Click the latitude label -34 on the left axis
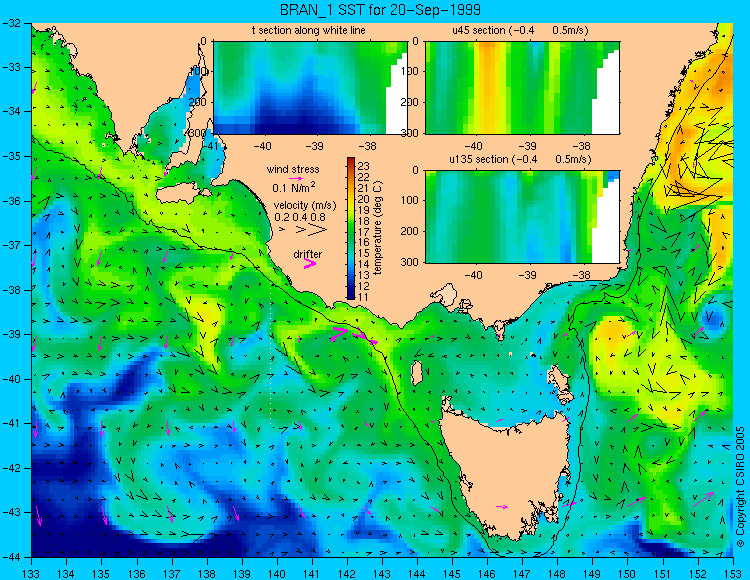This screenshot has height=580, width=750. click(x=12, y=112)
